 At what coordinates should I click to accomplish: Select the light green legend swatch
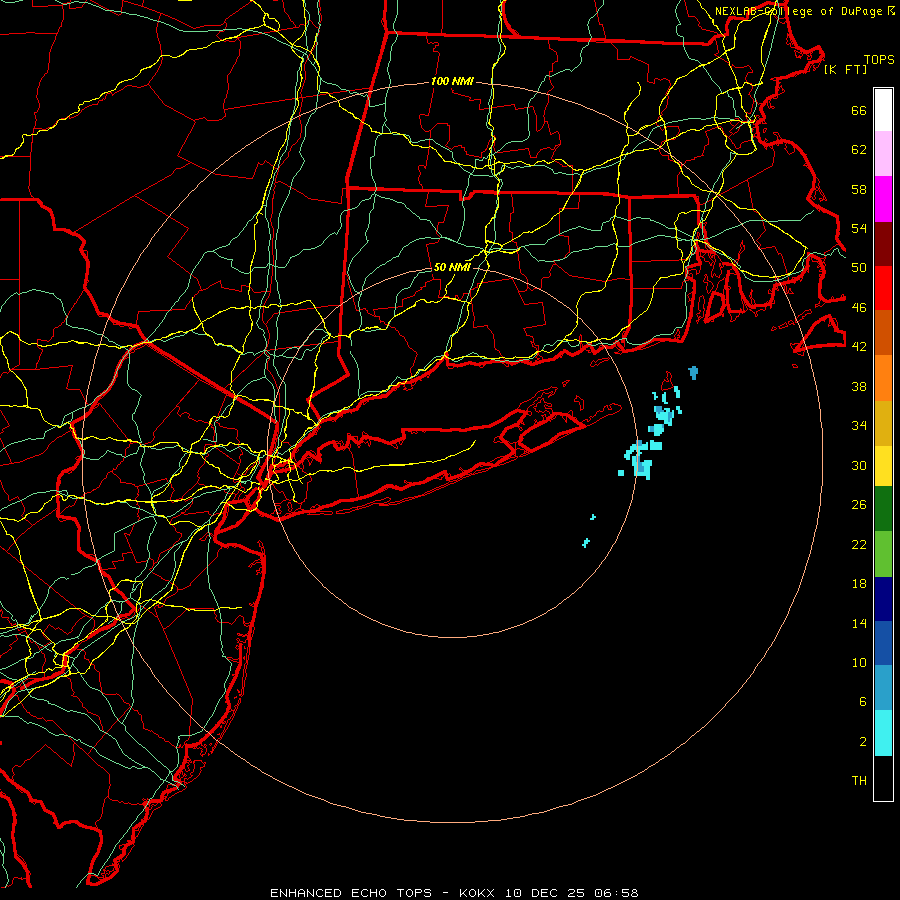click(x=883, y=554)
